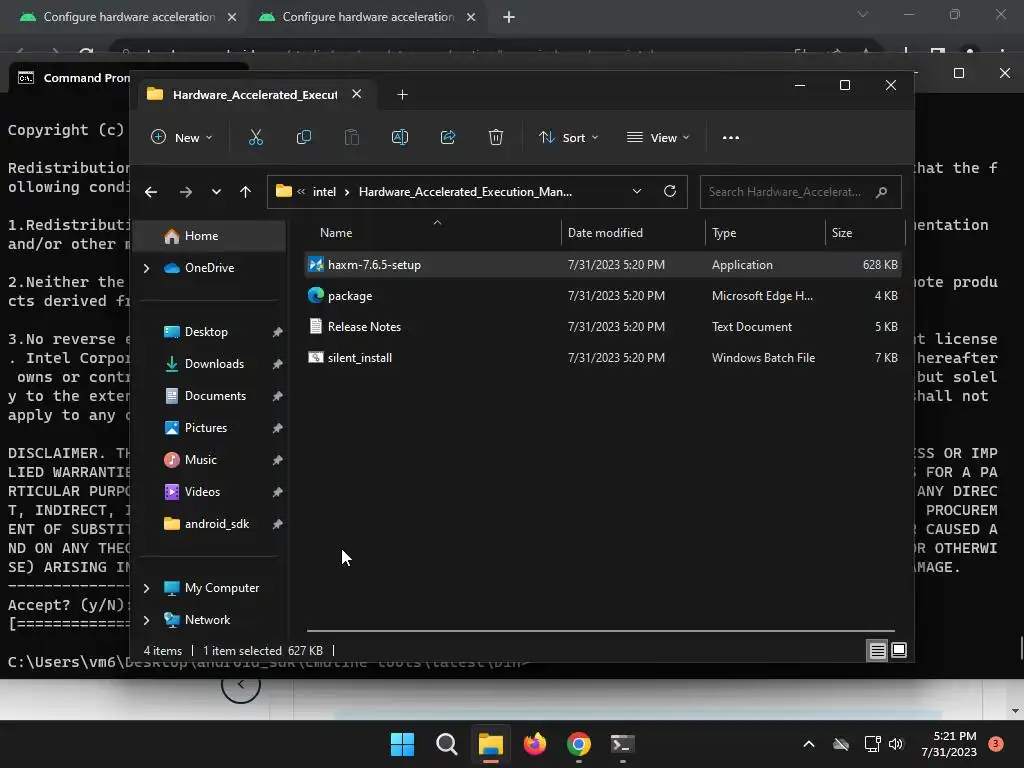1024x768 pixels.
Task: Click the Paste icon in Explorer toolbar
Action: 351,137
